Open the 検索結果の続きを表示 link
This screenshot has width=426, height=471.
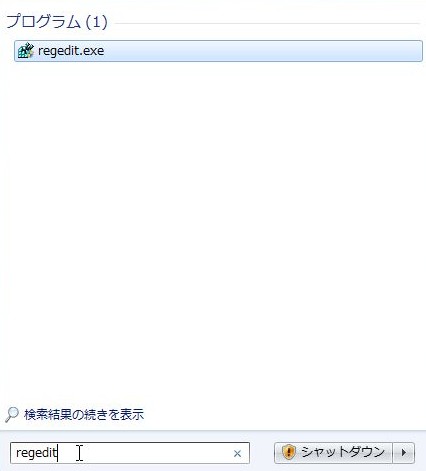pyautogui.click(x=84, y=415)
